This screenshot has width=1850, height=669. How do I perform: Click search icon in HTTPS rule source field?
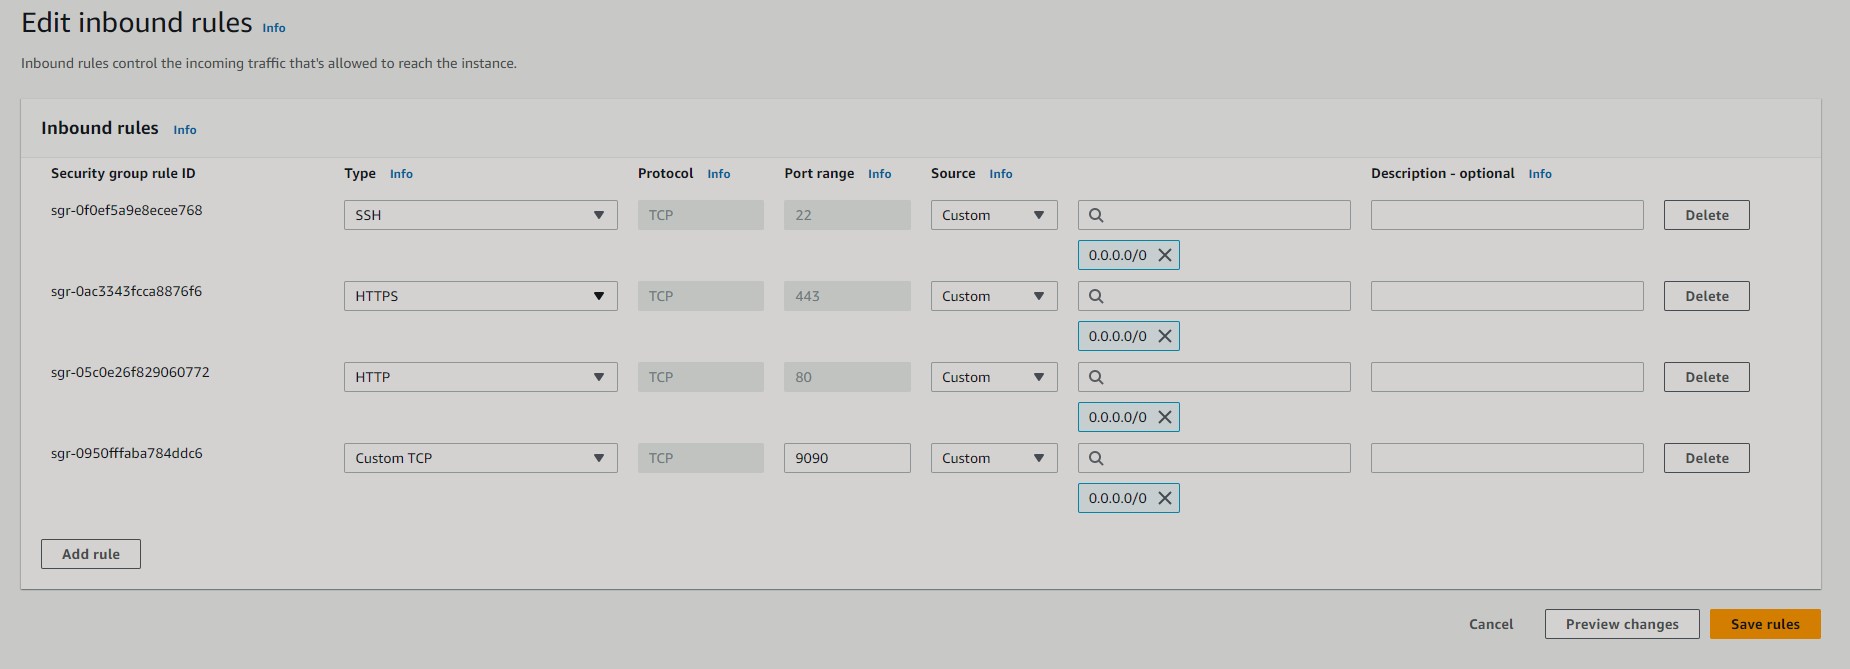point(1096,296)
